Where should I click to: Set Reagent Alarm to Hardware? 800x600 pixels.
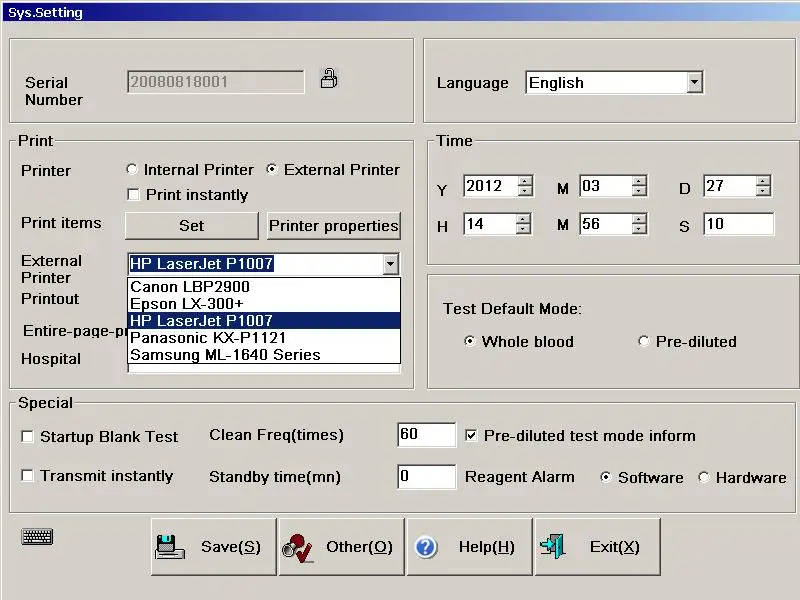(704, 478)
